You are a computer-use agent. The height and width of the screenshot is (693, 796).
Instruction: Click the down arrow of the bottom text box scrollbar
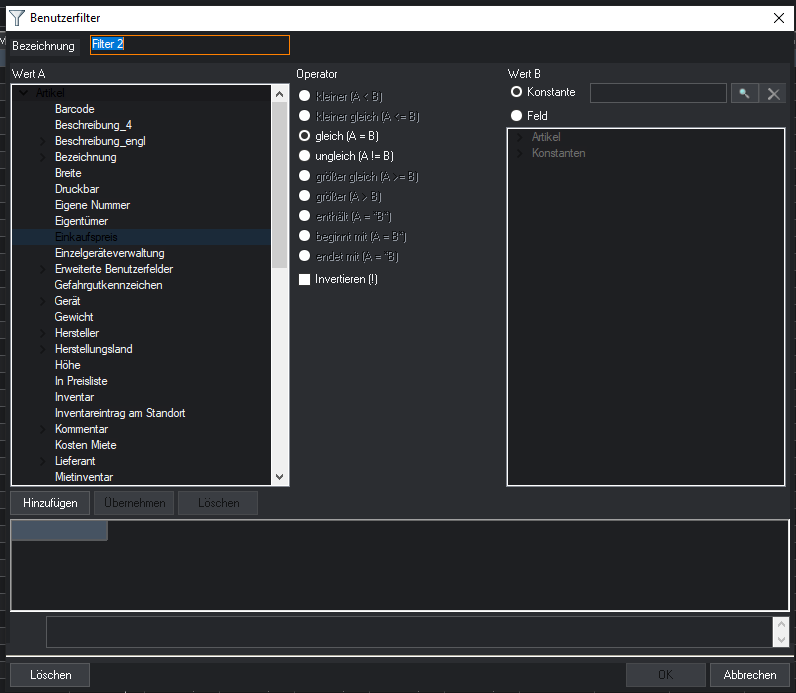[x=781, y=640]
